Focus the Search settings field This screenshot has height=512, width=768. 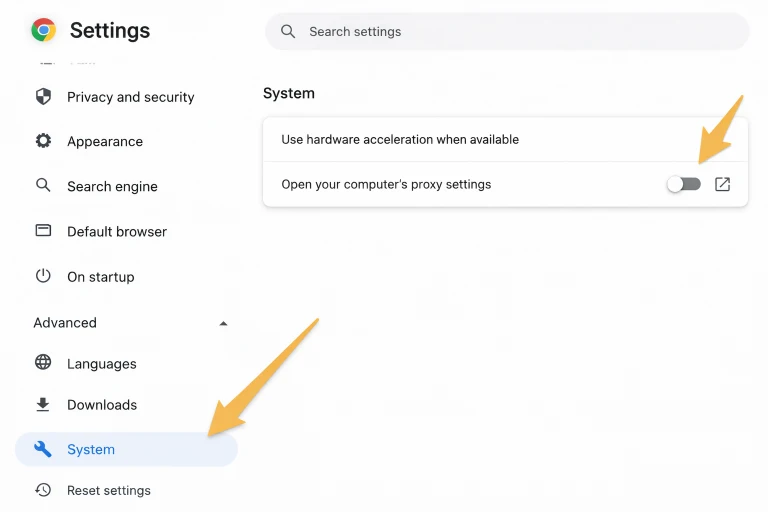point(520,31)
